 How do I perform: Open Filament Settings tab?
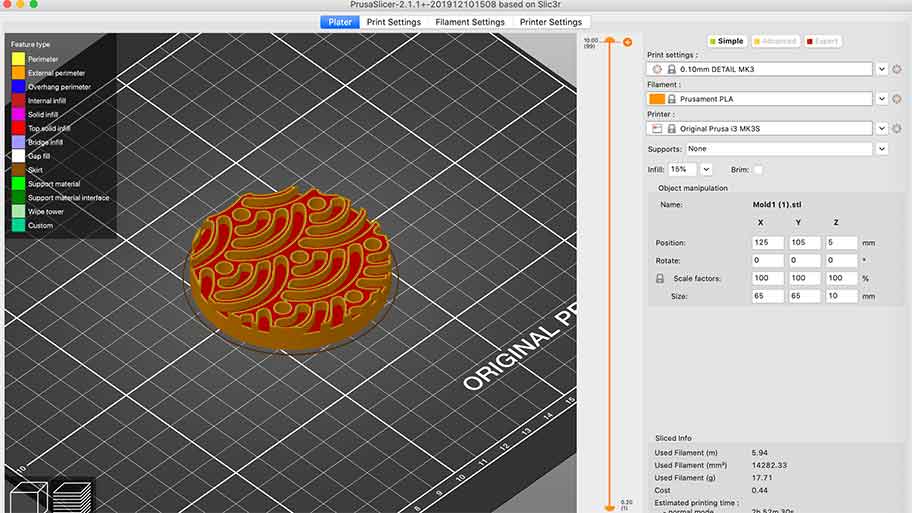pos(470,22)
